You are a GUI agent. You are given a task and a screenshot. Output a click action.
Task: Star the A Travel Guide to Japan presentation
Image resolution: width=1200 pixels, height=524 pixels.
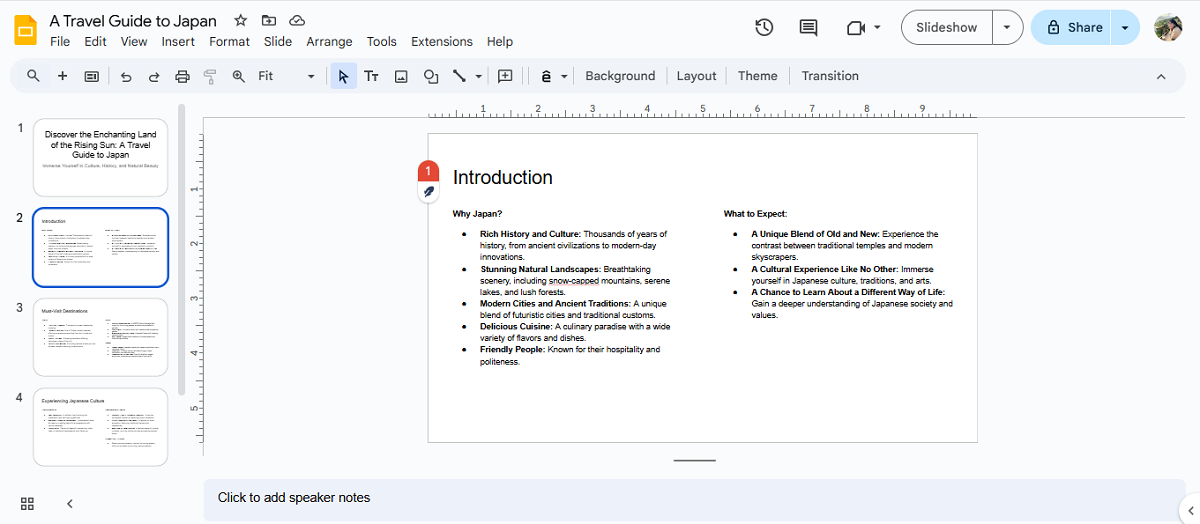(x=240, y=21)
